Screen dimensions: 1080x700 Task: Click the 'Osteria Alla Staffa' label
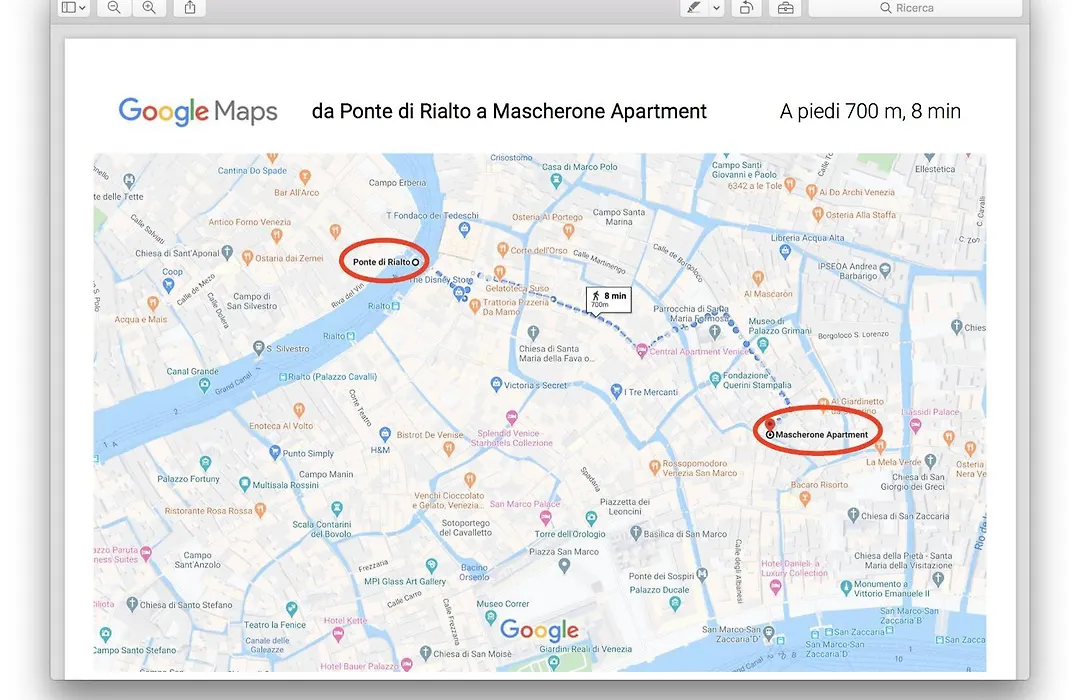[861, 215]
